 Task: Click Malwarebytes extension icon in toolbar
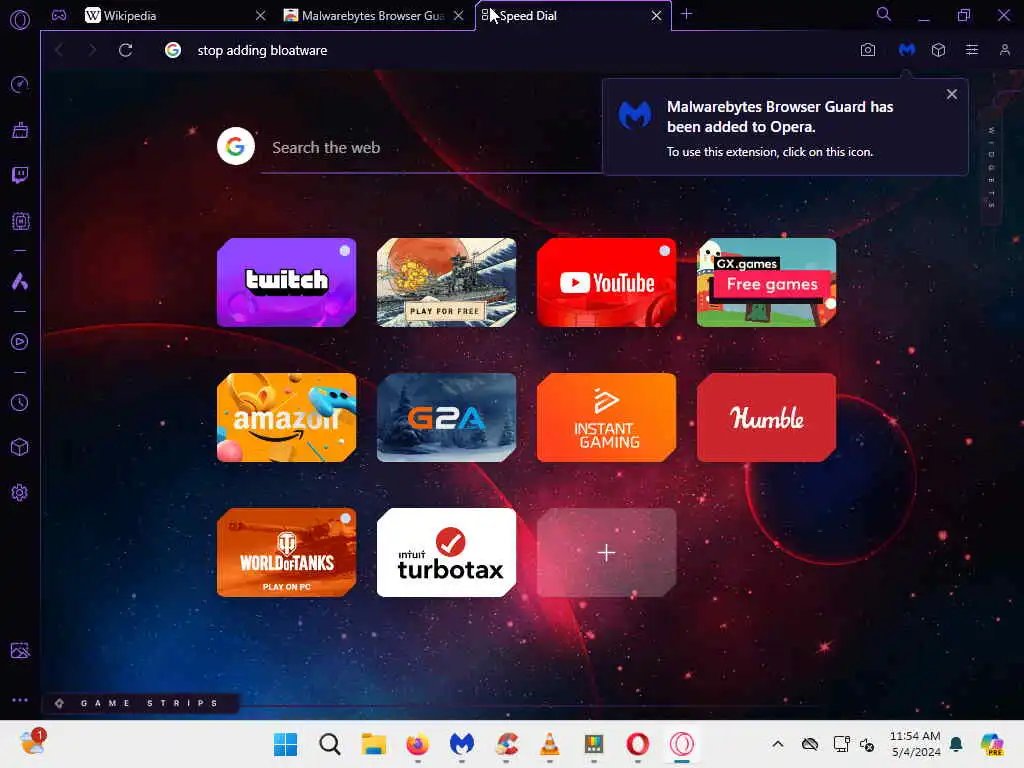coord(906,50)
